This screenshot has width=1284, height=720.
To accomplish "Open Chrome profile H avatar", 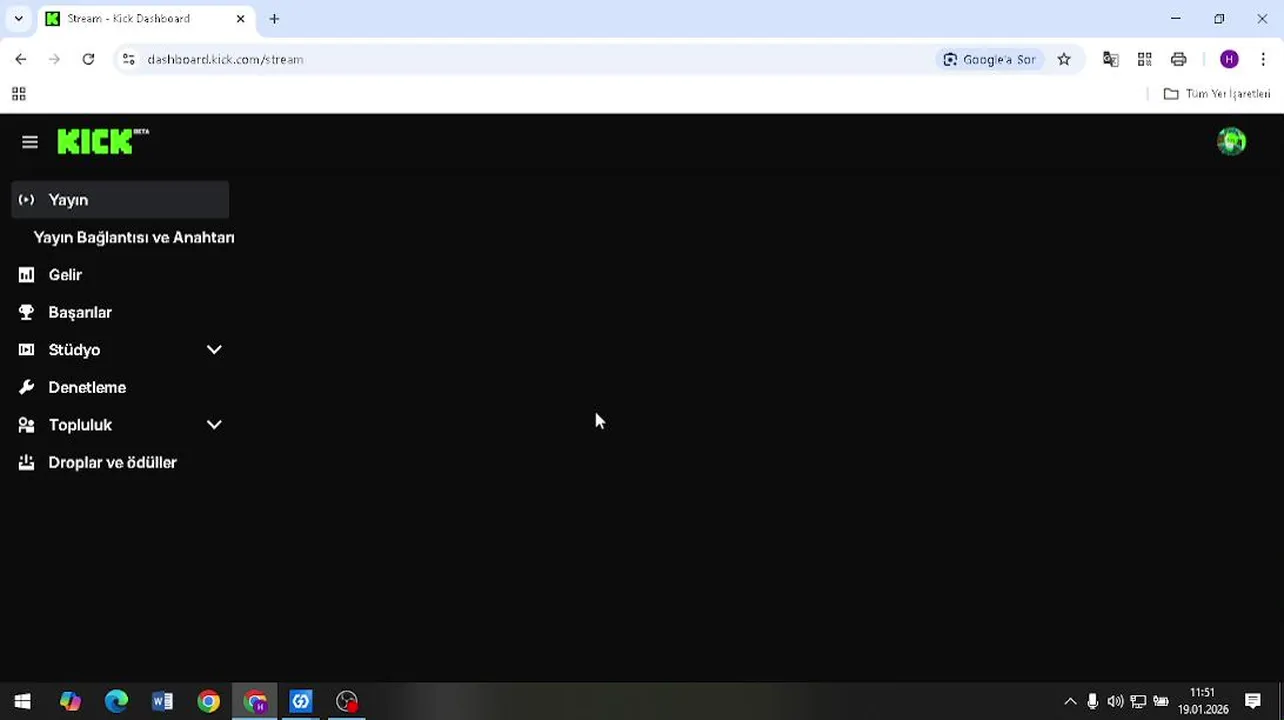I will 1229,59.
